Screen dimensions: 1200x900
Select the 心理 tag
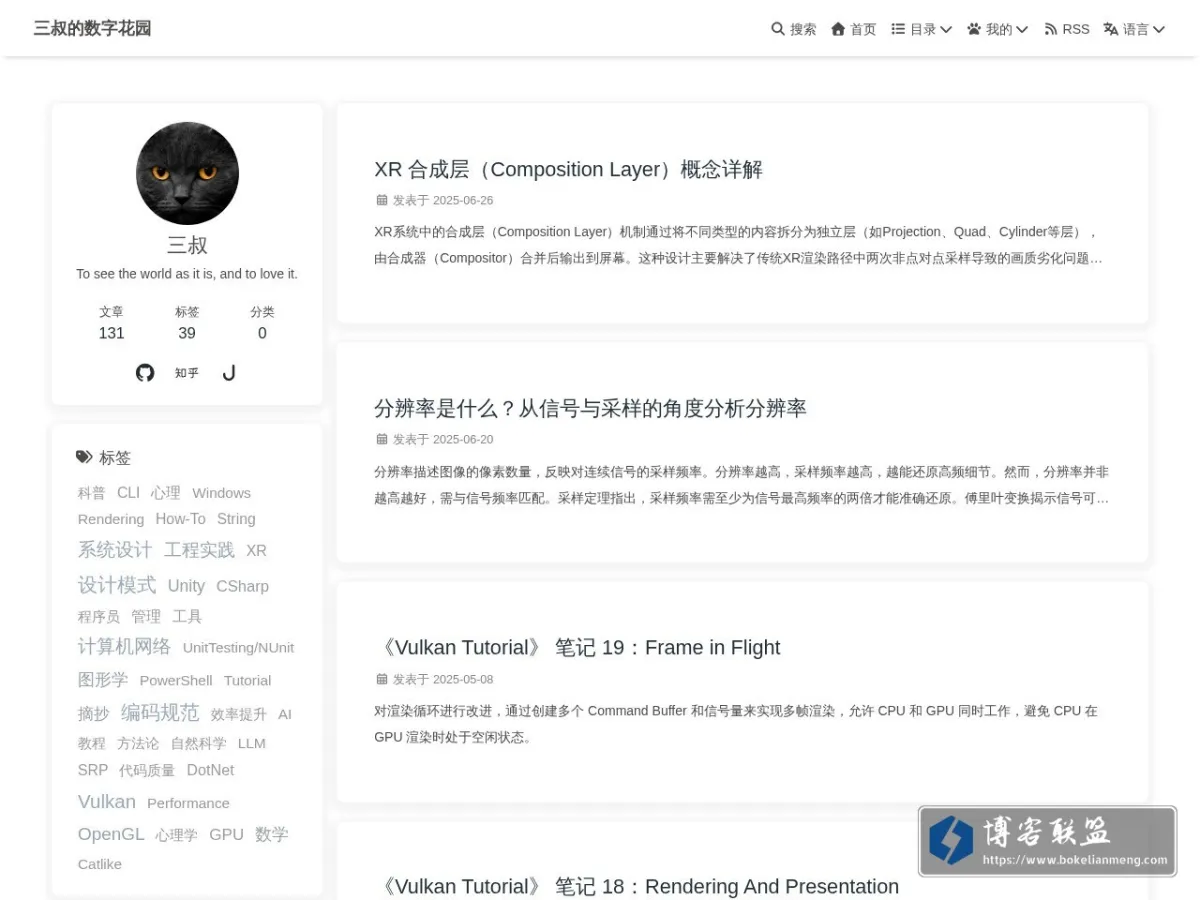pyautogui.click(x=166, y=492)
